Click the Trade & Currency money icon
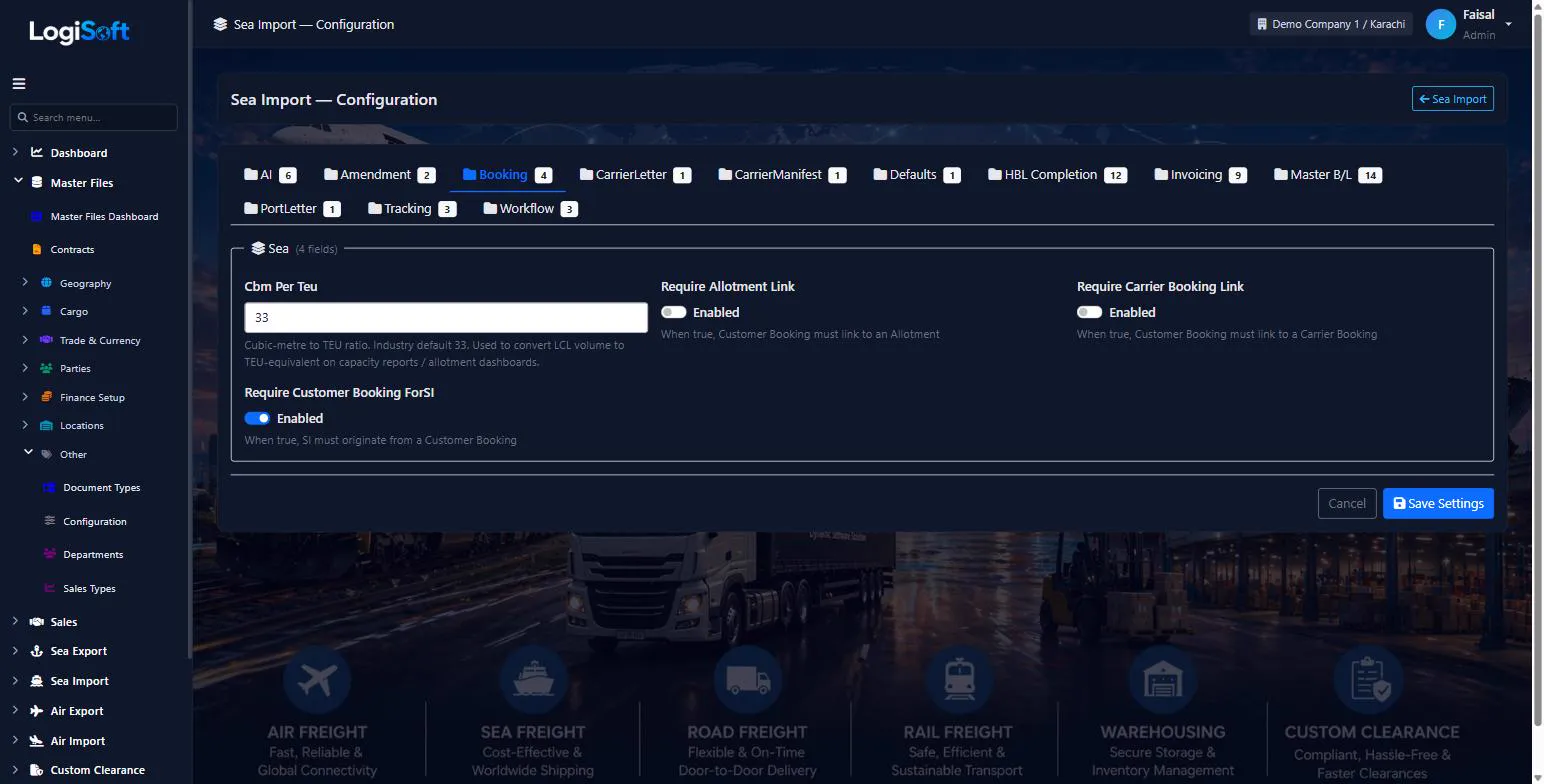Screen dimensions: 1544x784 [x=46, y=340]
